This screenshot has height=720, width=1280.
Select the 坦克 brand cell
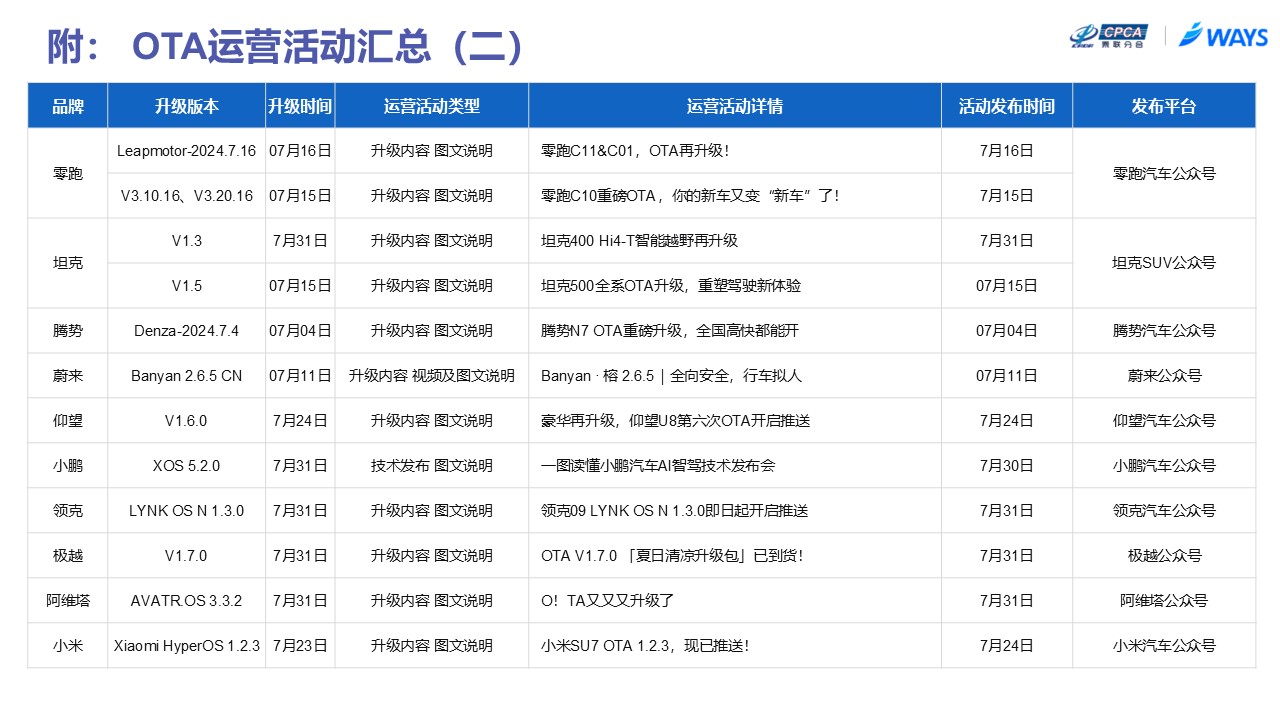[x=68, y=263]
